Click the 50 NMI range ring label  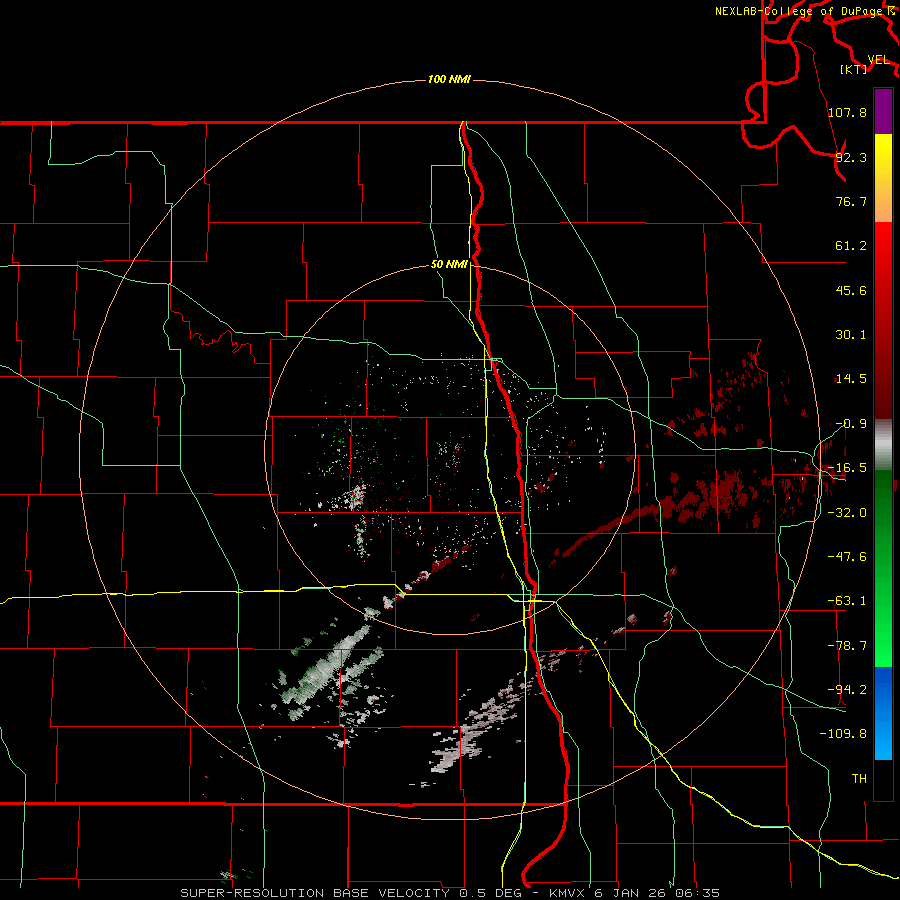pos(449,265)
